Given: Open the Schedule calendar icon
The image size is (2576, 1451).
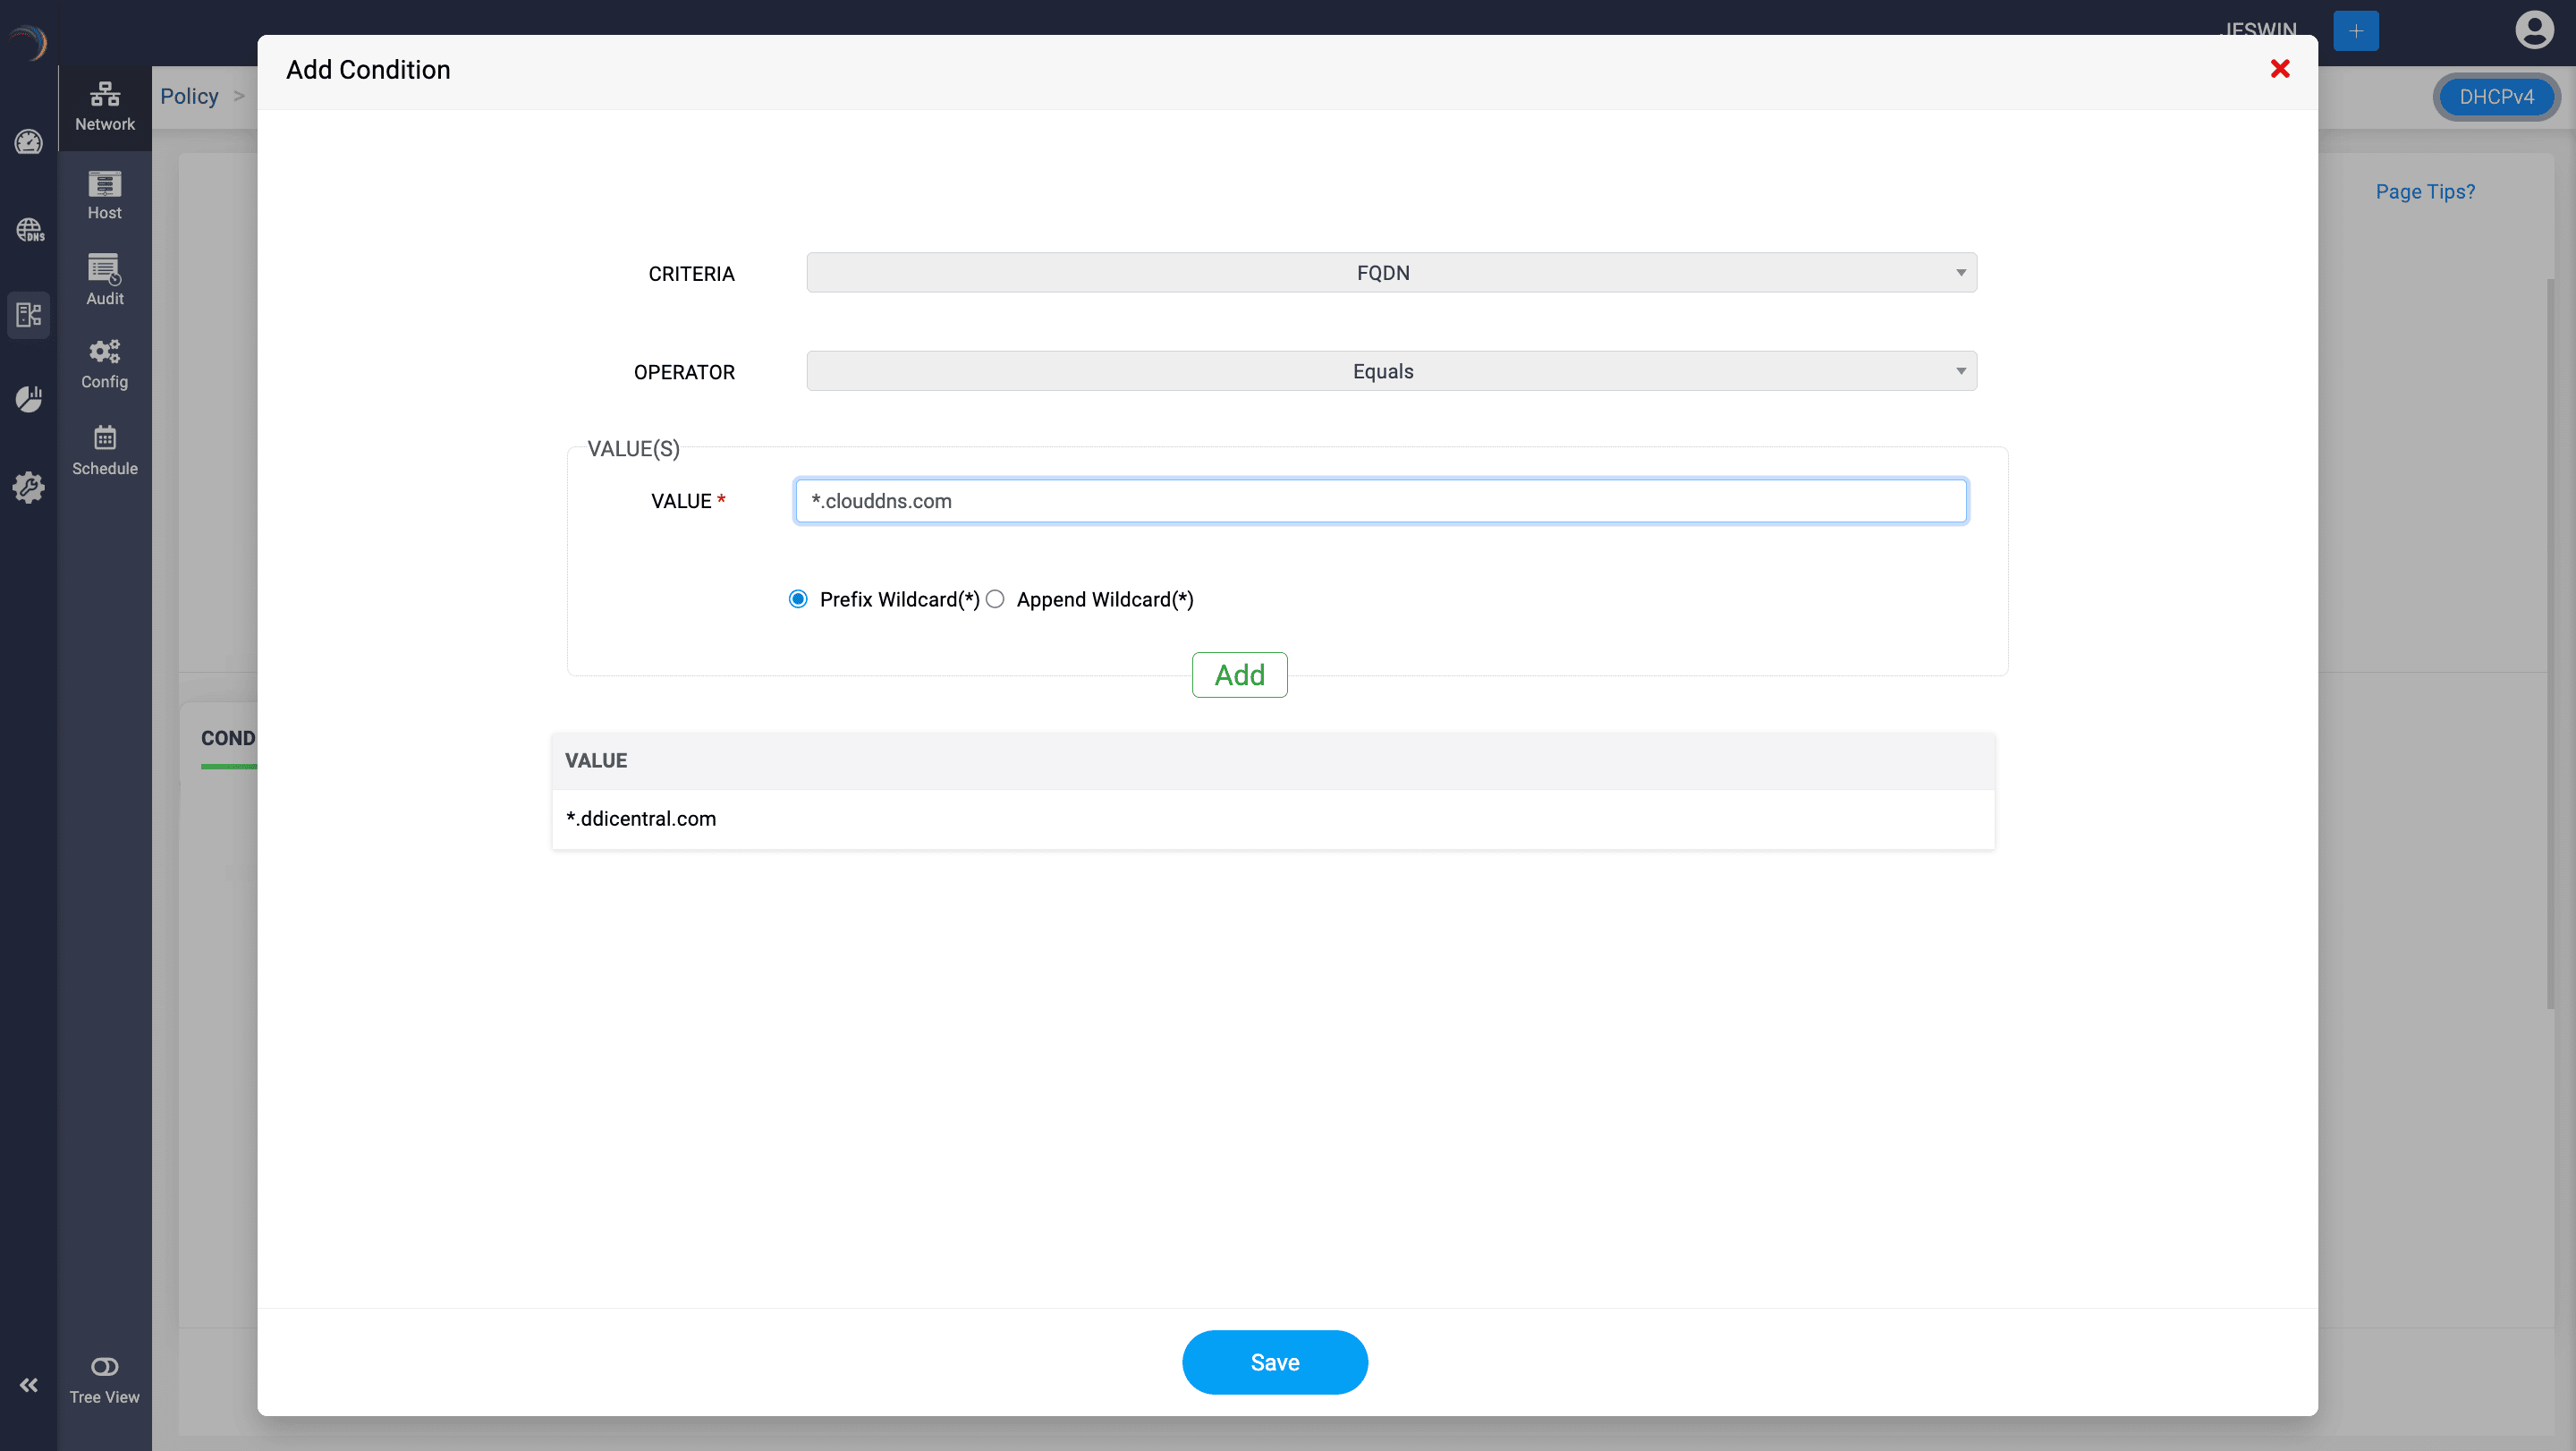Looking at the screenshot, I should click(104, 449).
